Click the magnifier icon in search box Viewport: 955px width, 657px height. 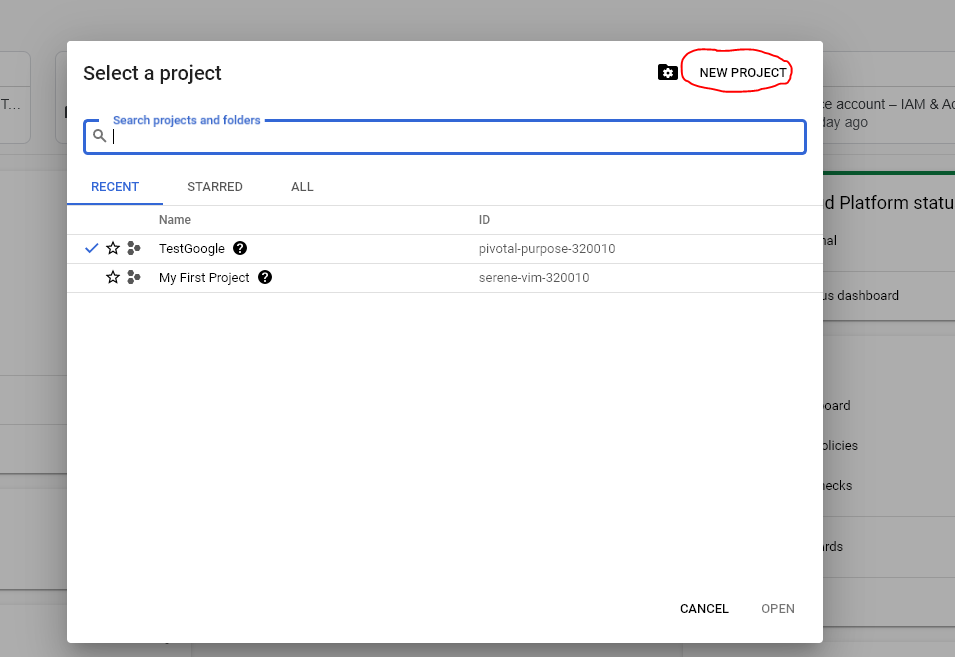[x=99, y=136]
